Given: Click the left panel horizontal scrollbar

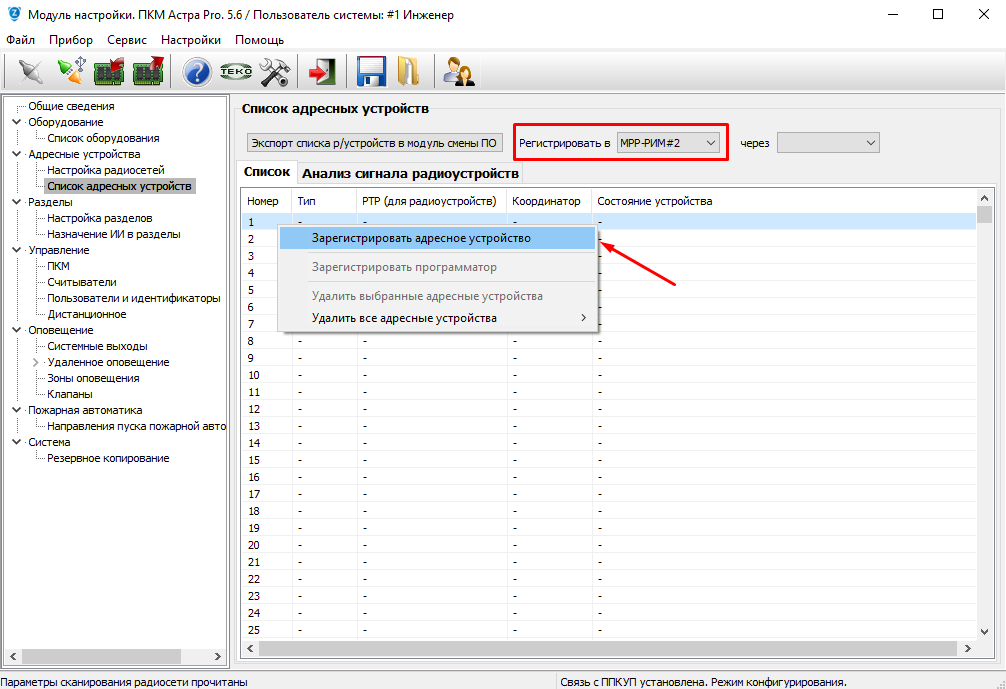Looking at the screenshot, I should coord(100,656).
